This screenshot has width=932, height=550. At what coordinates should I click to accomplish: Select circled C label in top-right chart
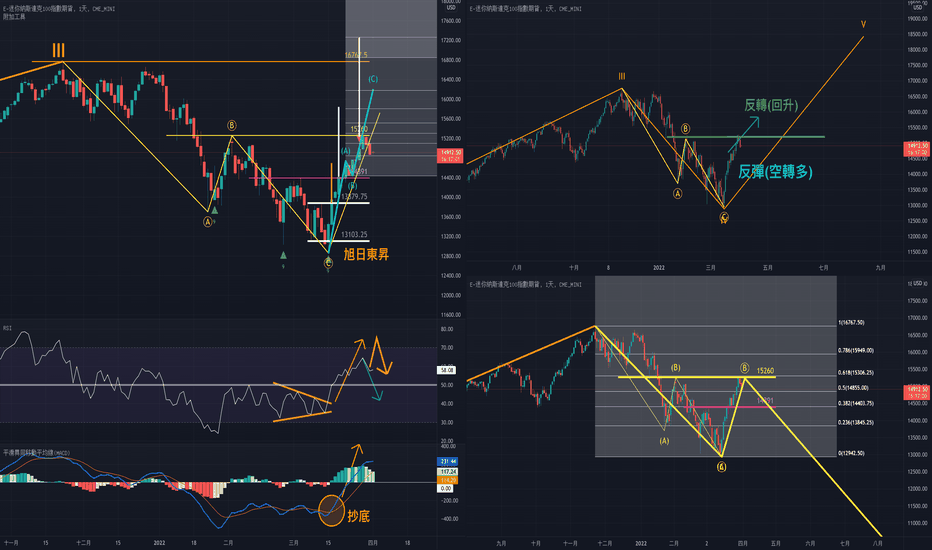tap(724, 218)
